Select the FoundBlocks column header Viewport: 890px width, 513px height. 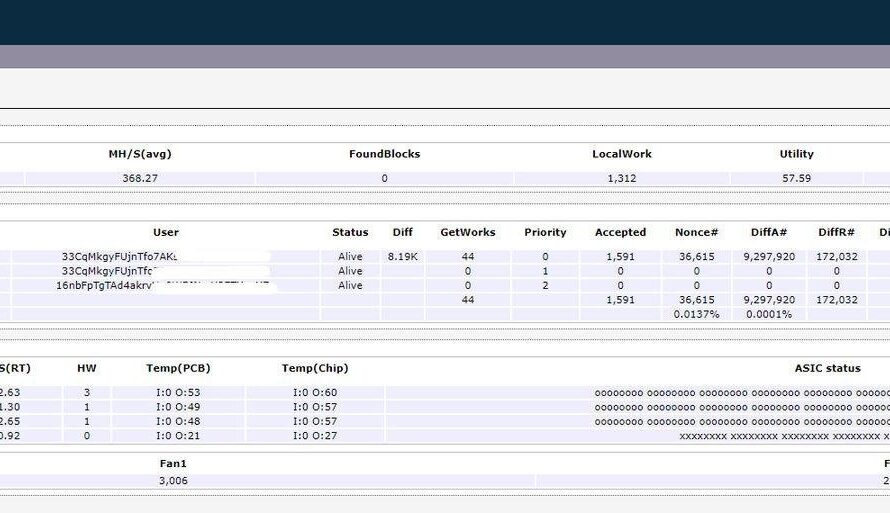point(384,154)
